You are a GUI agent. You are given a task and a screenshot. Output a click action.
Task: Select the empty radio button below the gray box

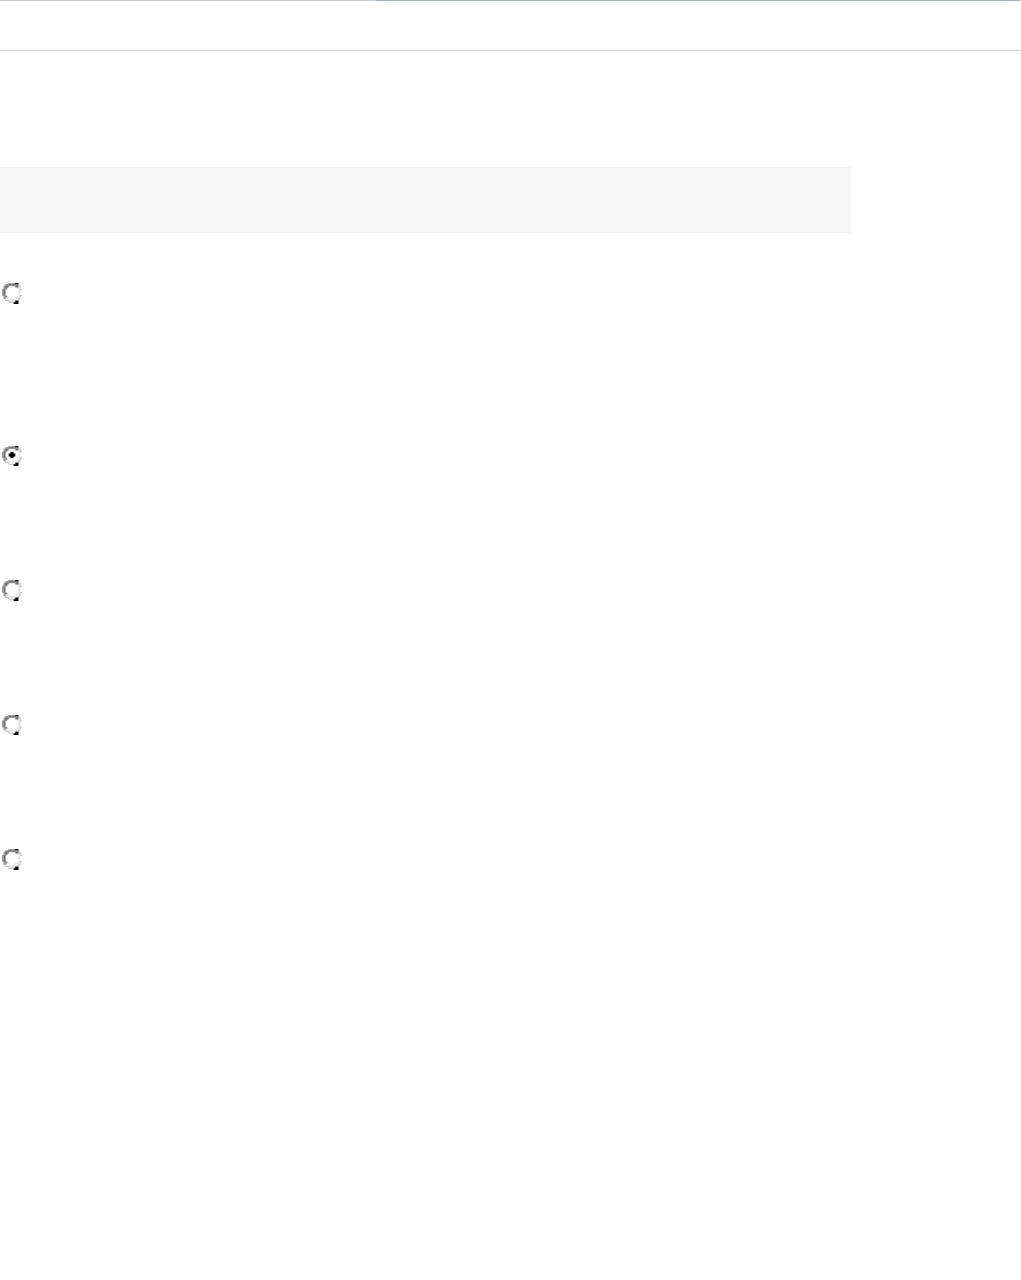13,294
